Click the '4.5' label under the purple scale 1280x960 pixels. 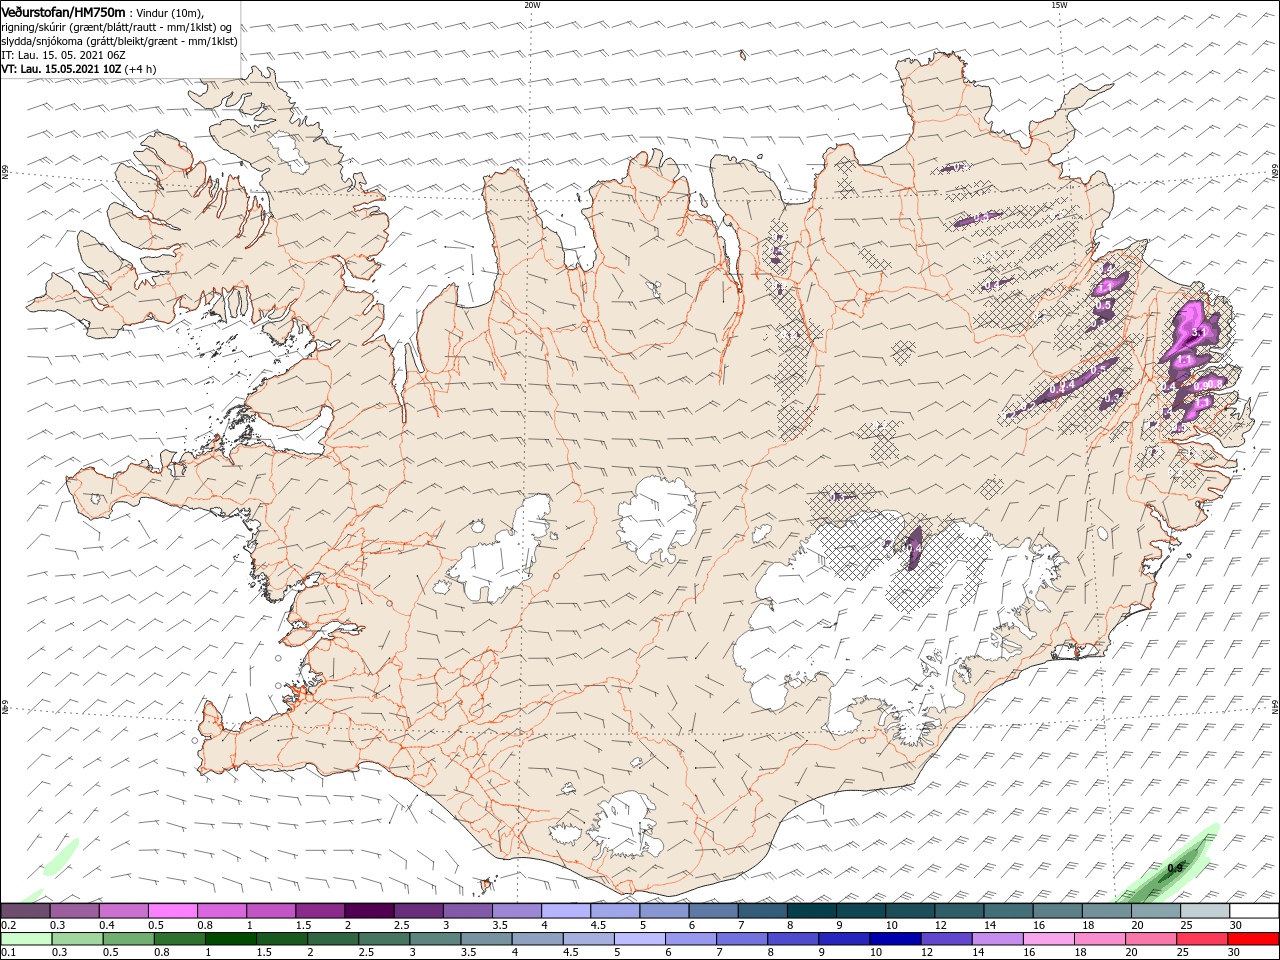[598, 925]
